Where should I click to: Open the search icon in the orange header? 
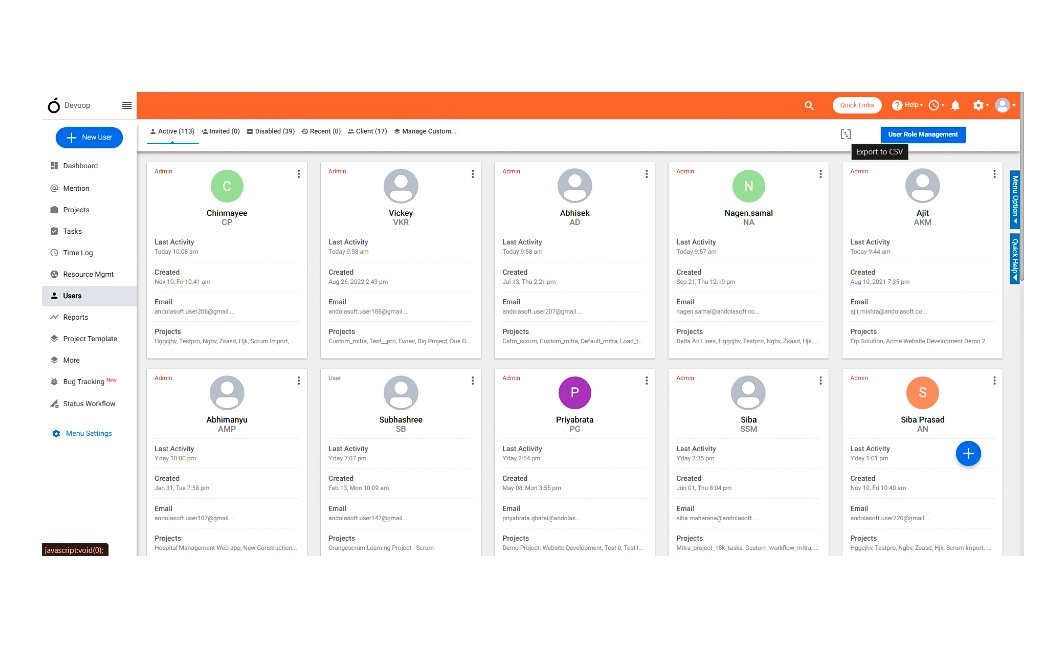pos(810,105)
